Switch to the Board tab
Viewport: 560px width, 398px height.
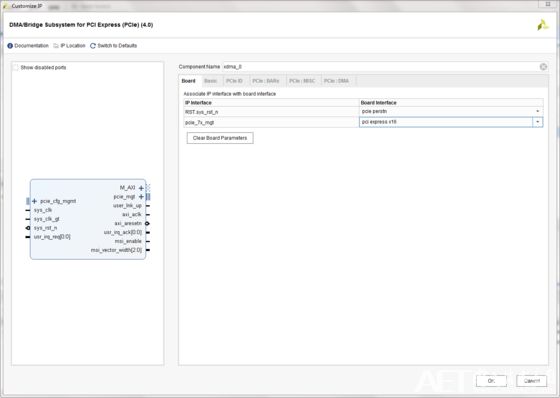click(189, 81)
